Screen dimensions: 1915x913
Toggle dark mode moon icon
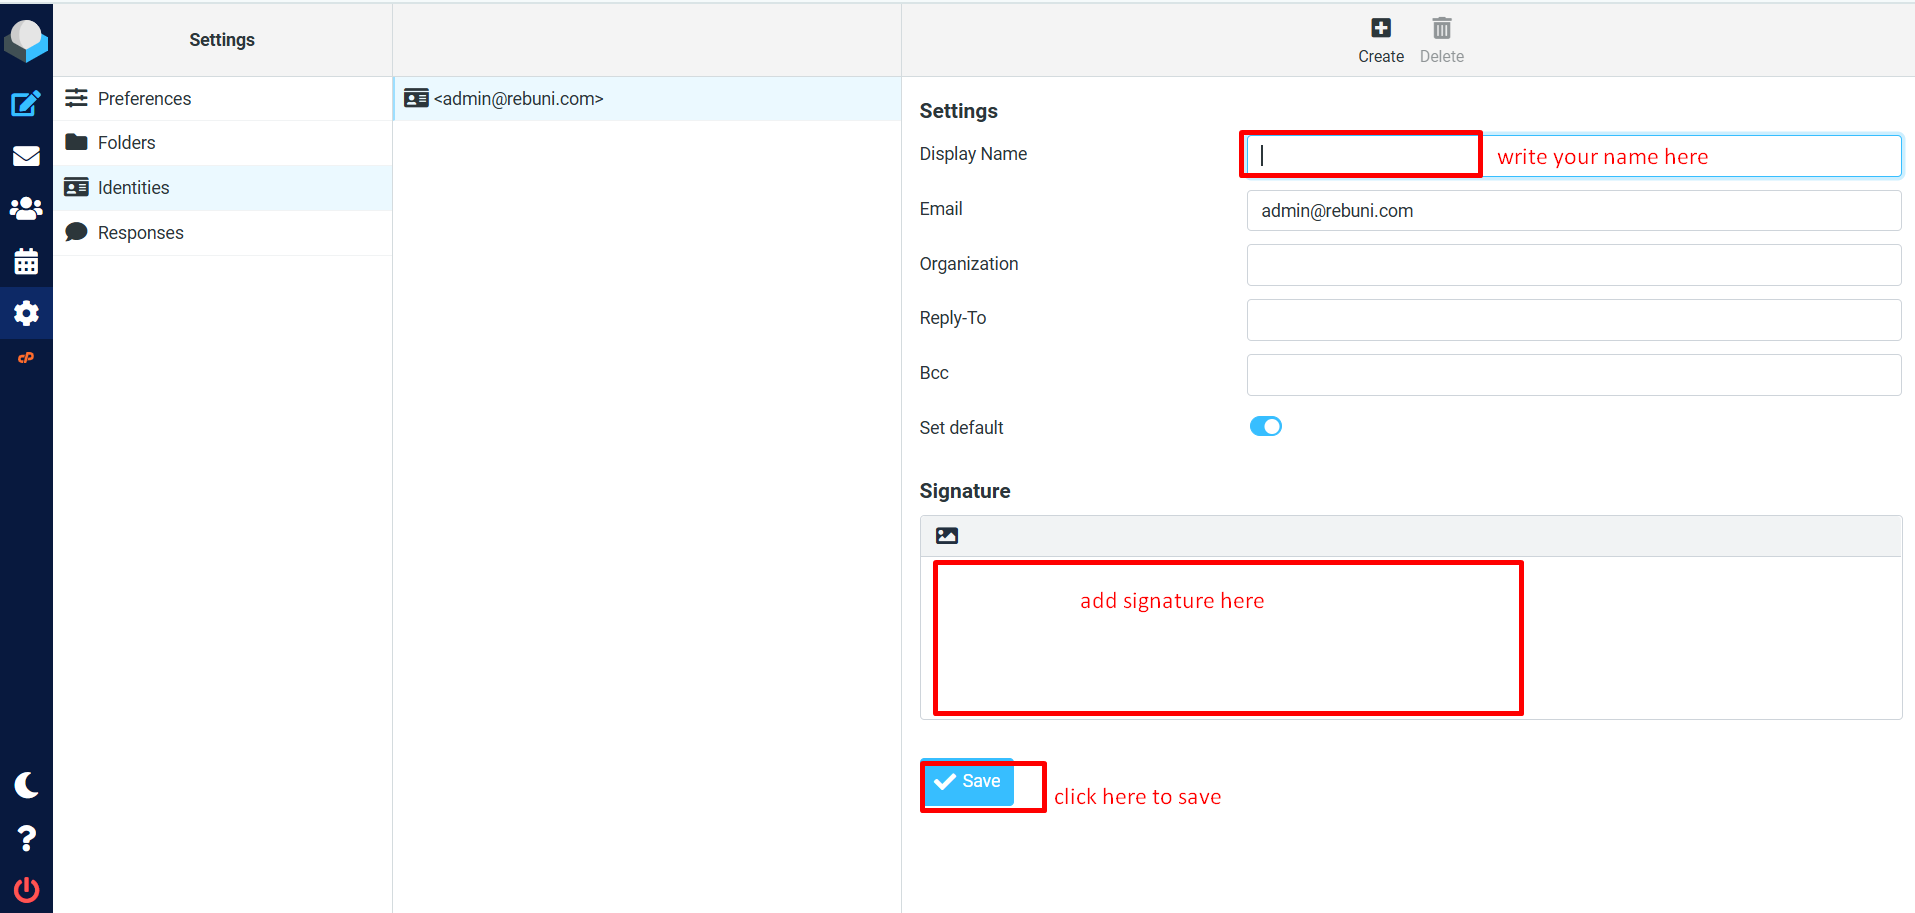pyautogui.click(x=26, y=786)
